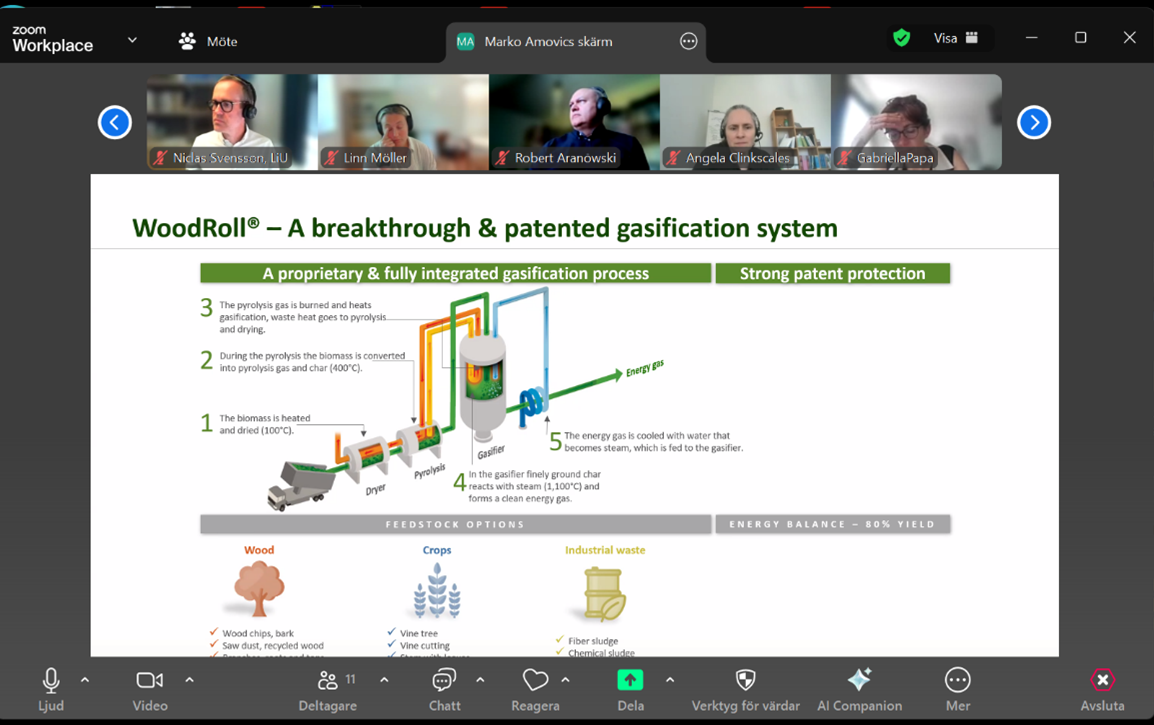Select Robert Aranowski's video thumbnail
This screenshot has width=1154, height=725.
coord(574,121)
